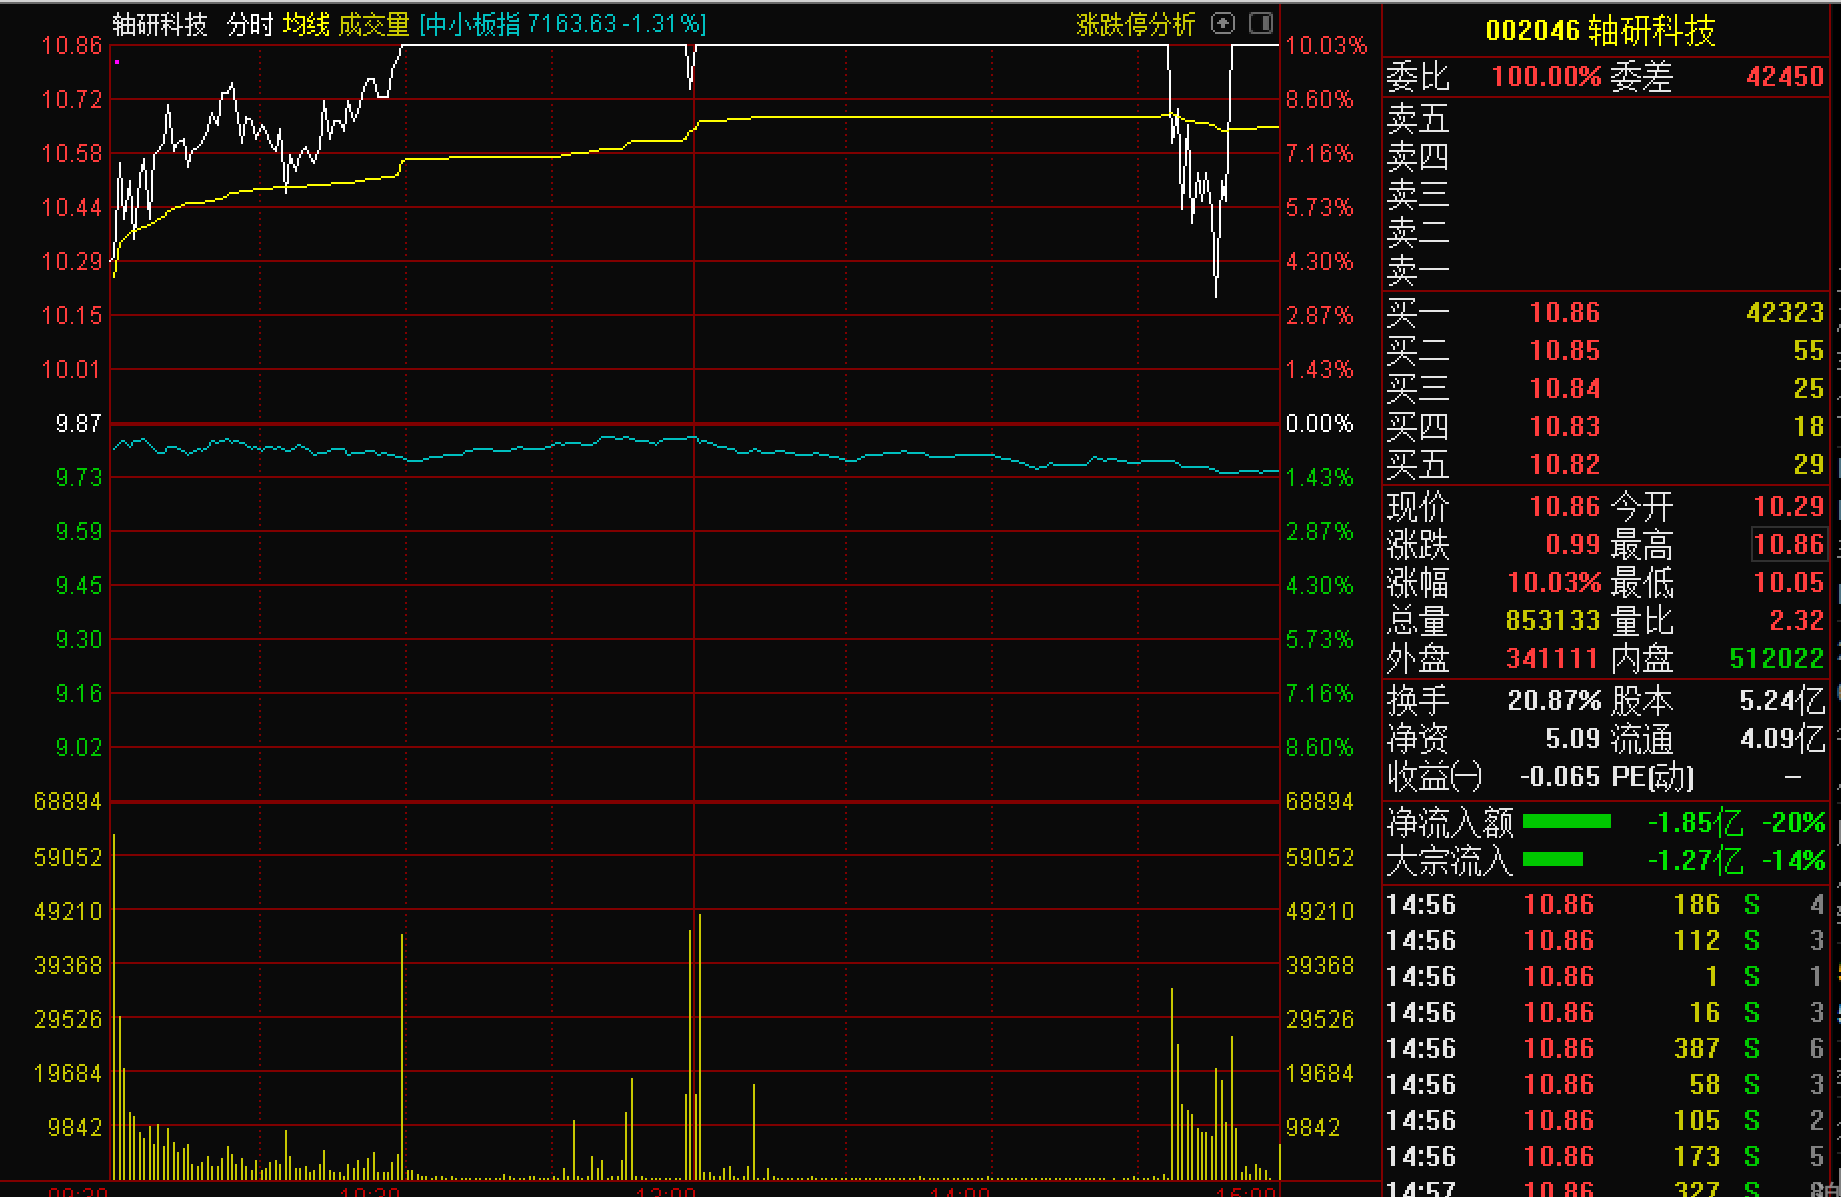Click the 买二 bid row at 10.85

1564,351
